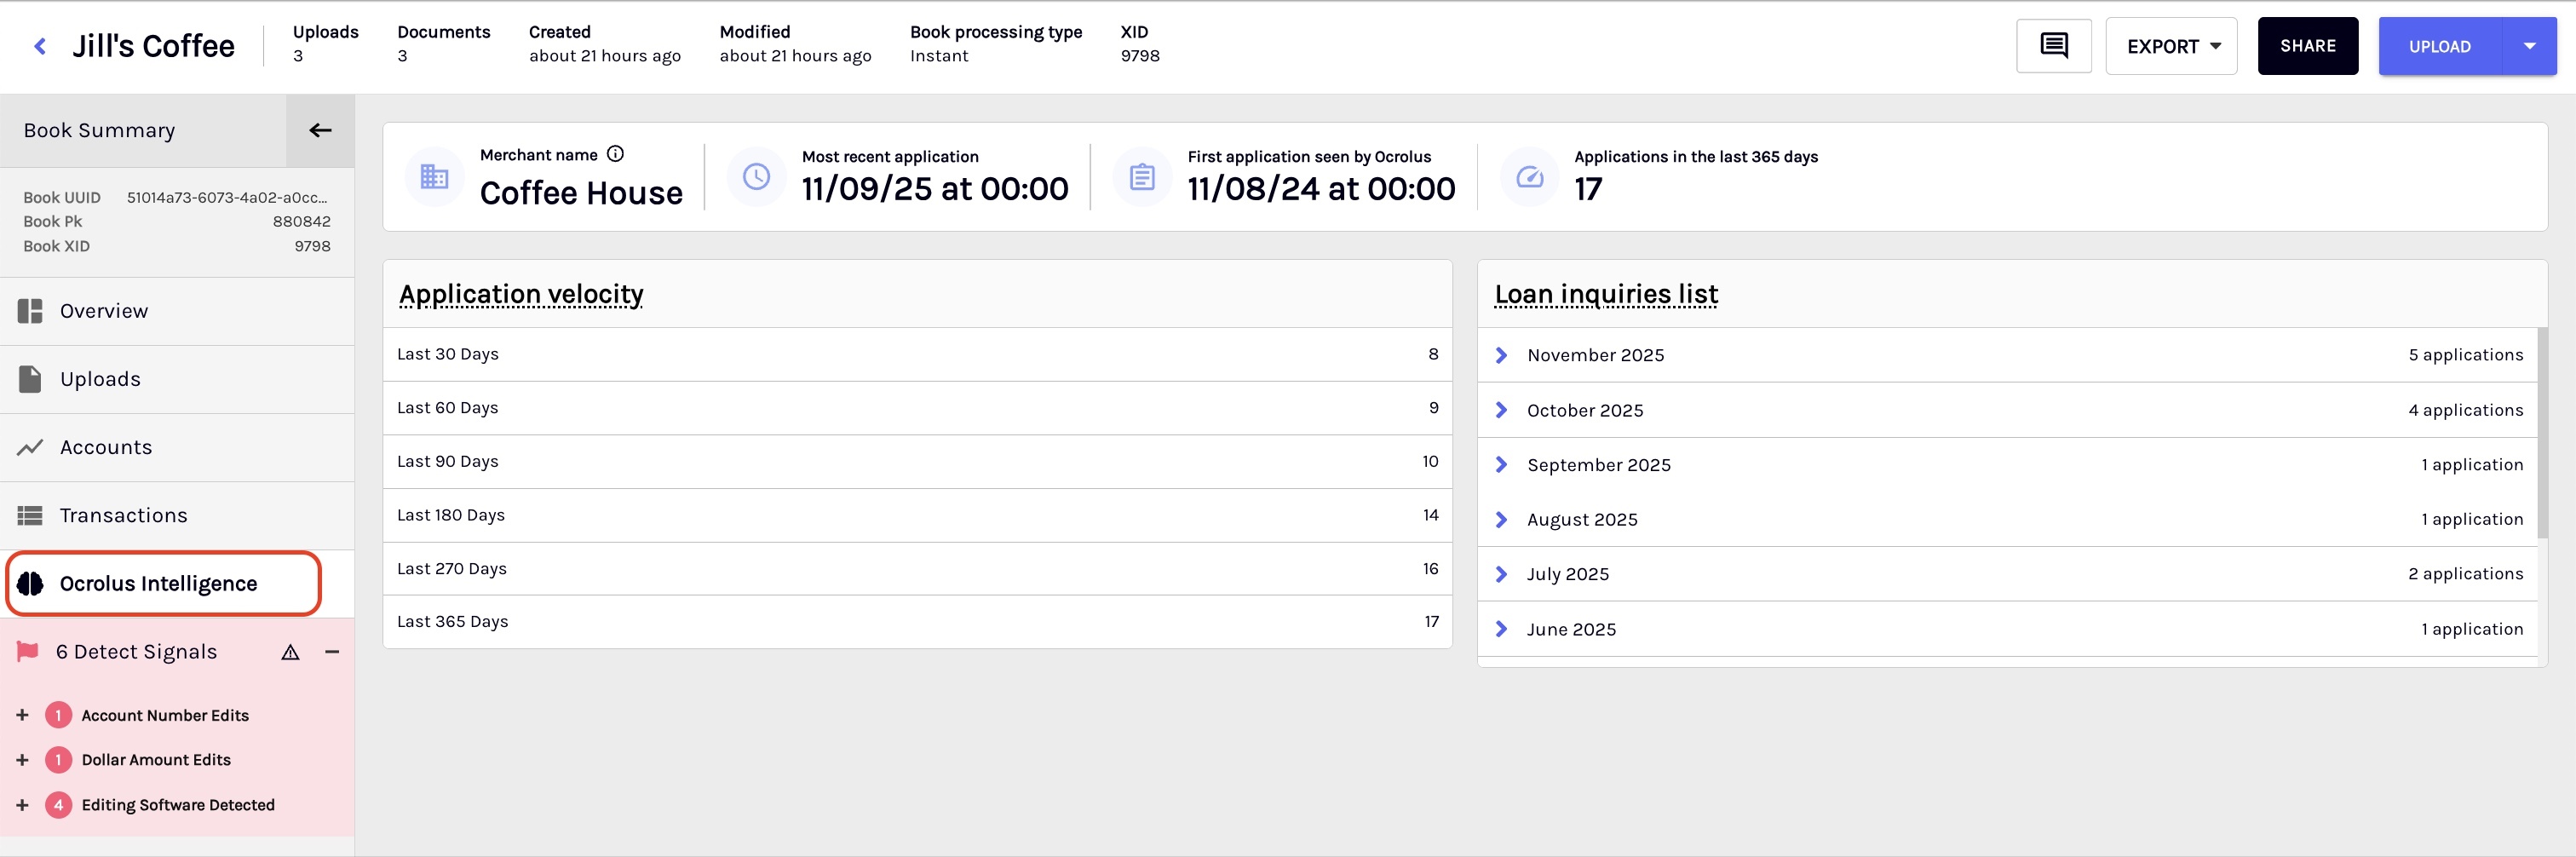Click the Overview dashboard icon
The width and height of the screenshot is (2576, 857).
[x=30, y=311]
